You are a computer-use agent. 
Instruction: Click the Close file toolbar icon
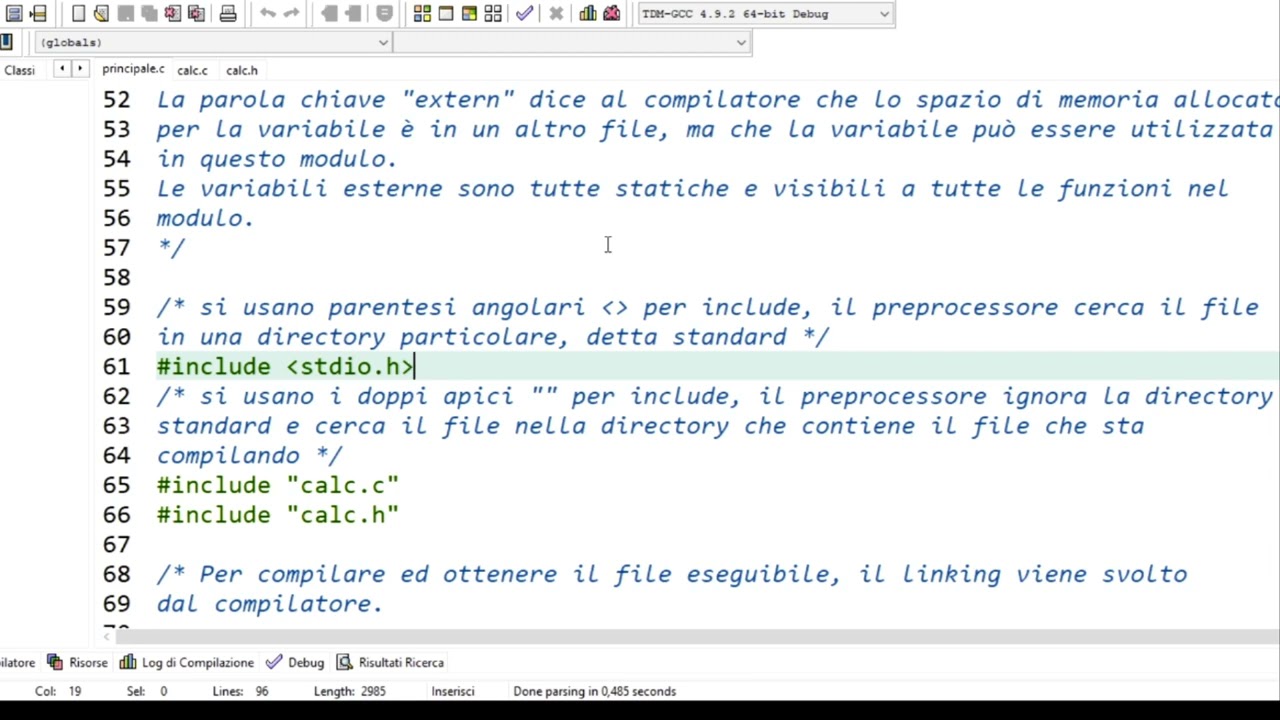[x=173, y=14]
